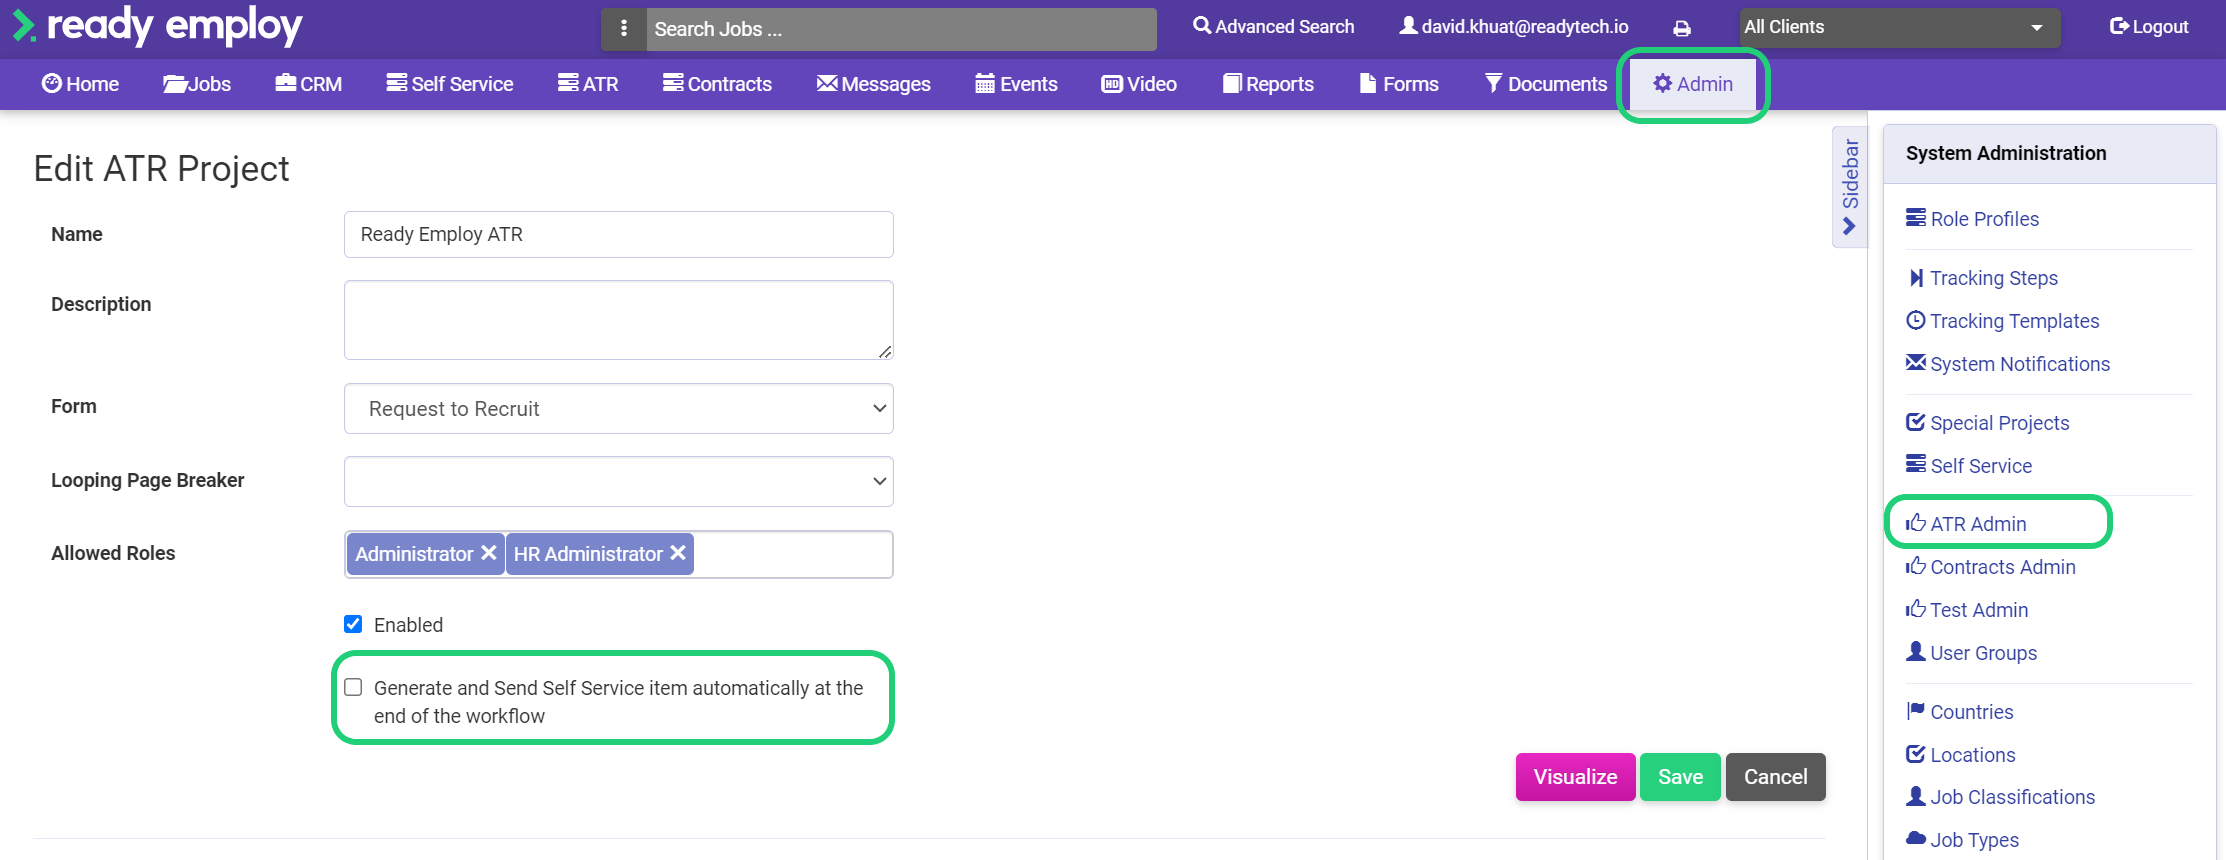
Task: Click the Ready Employ logo
Action: [x=158, y=26]
